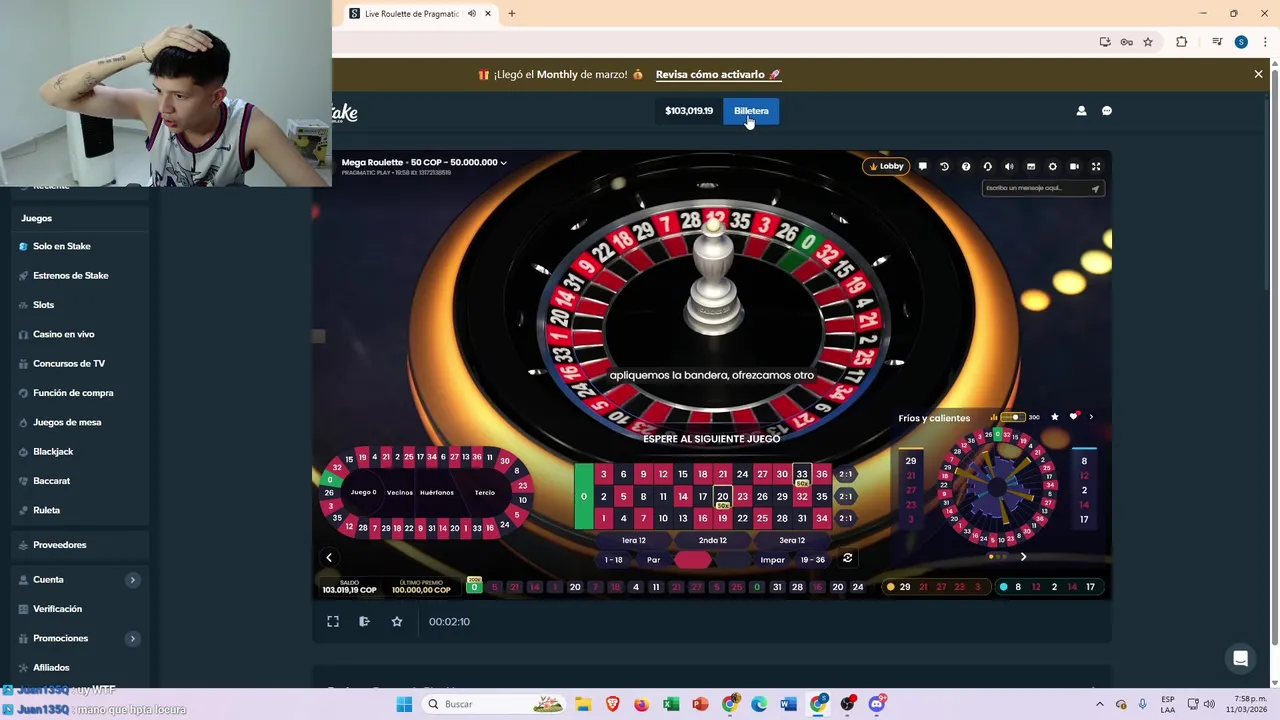Image resolution: width=1280 pixels, height=720 pixels.
Task: Expand Fríos y calientes panel right chevron
Action: pos(1091,417)
